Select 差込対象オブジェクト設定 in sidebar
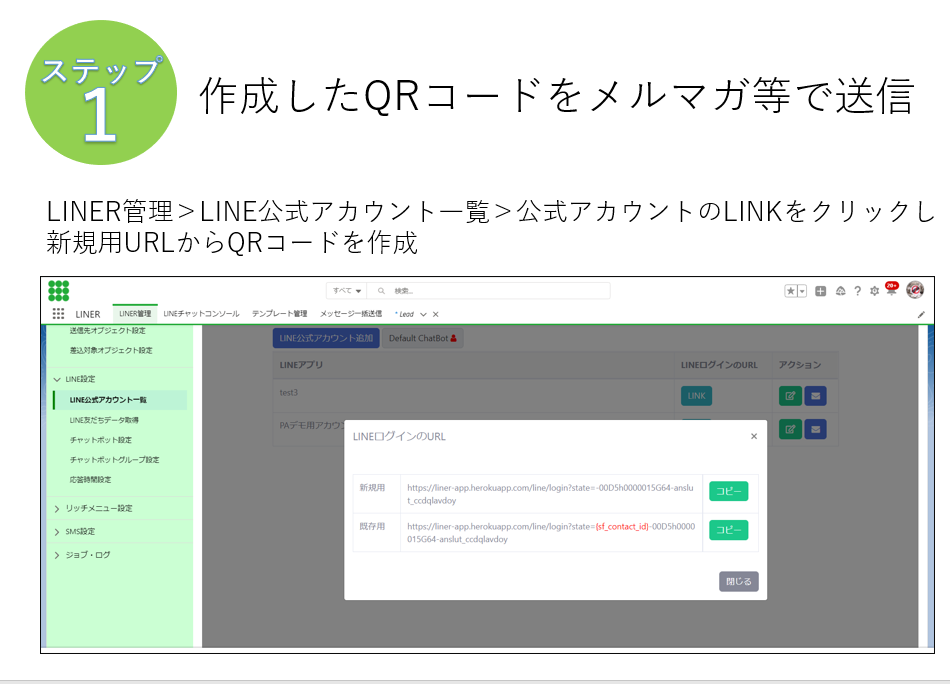 pos(111,350)
